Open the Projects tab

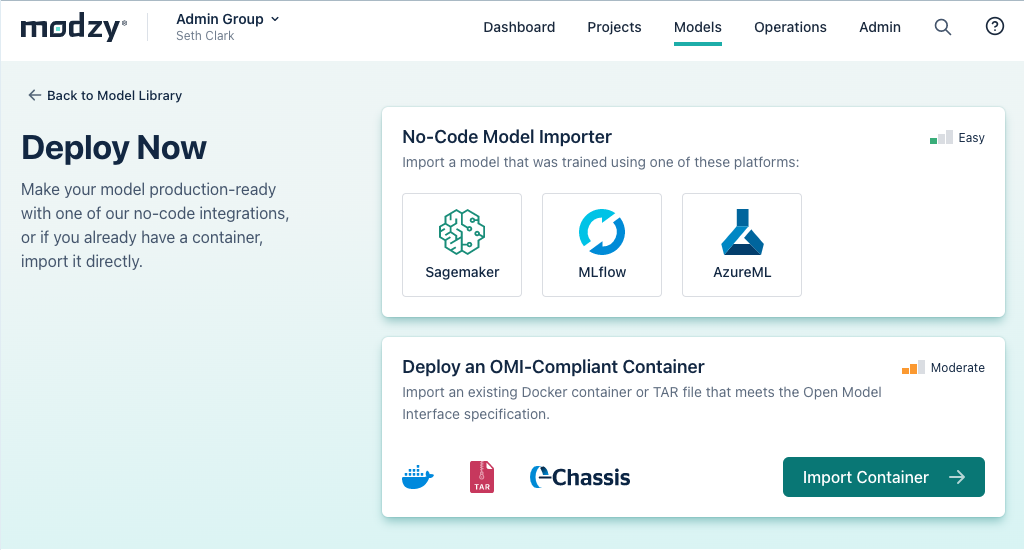(x=615, y=27)
